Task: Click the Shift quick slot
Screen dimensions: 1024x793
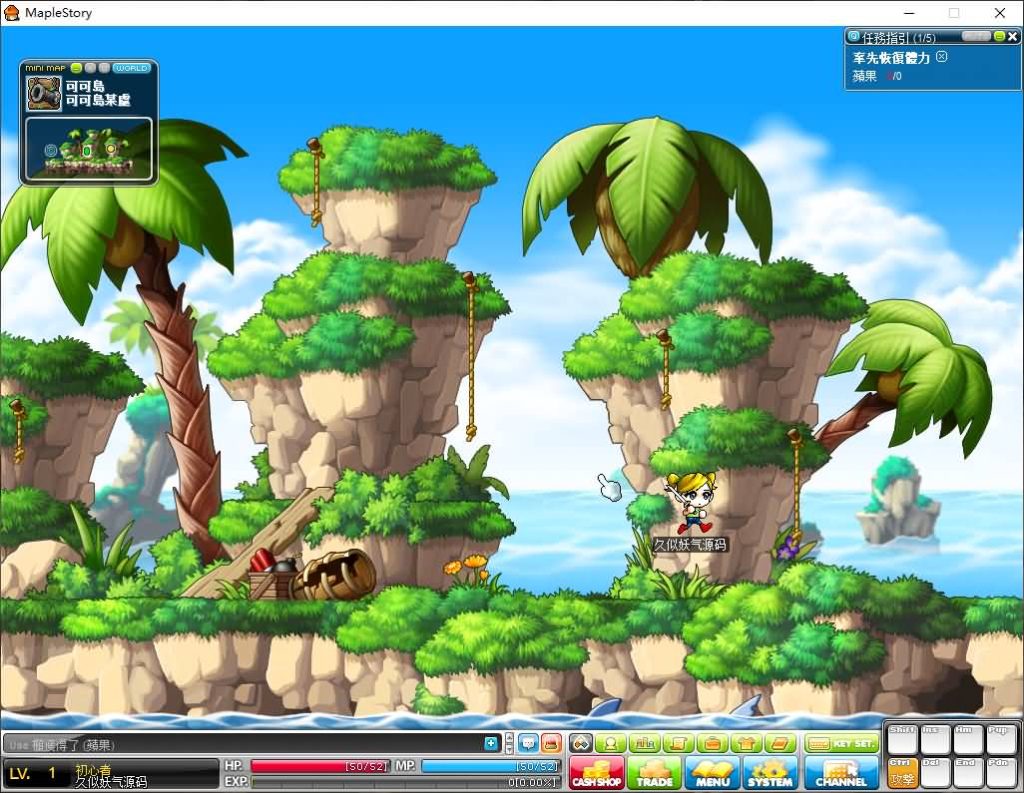Action: (902, 739)
